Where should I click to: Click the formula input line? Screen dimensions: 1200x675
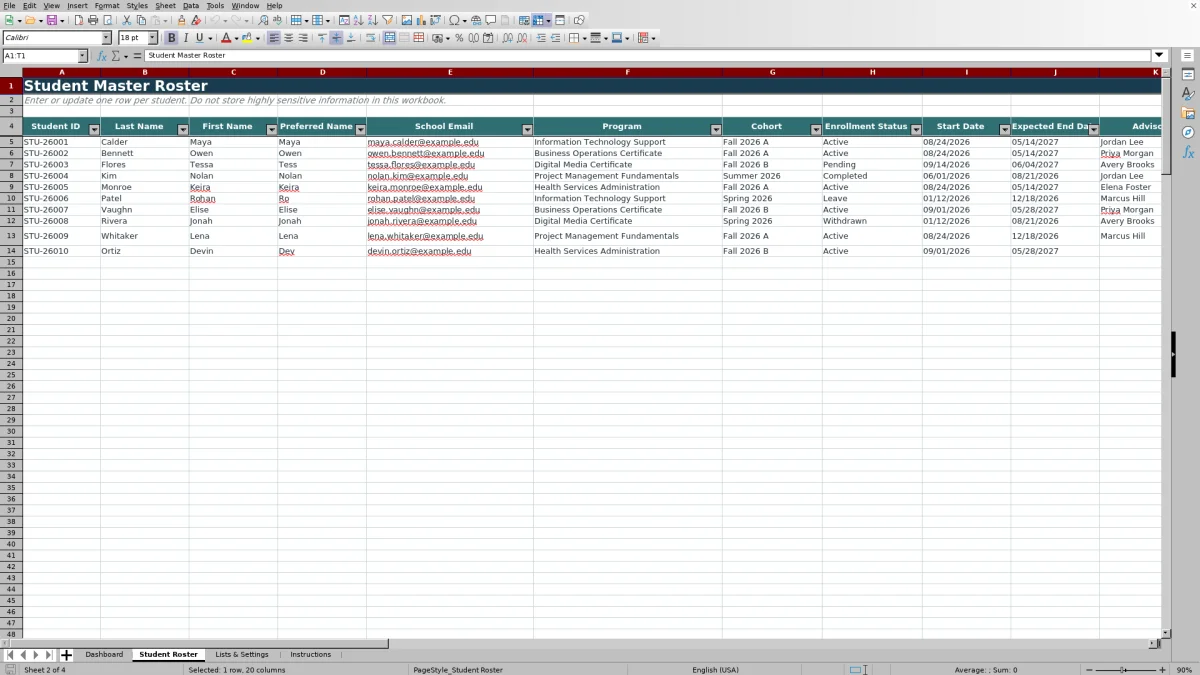click(648, 56)
